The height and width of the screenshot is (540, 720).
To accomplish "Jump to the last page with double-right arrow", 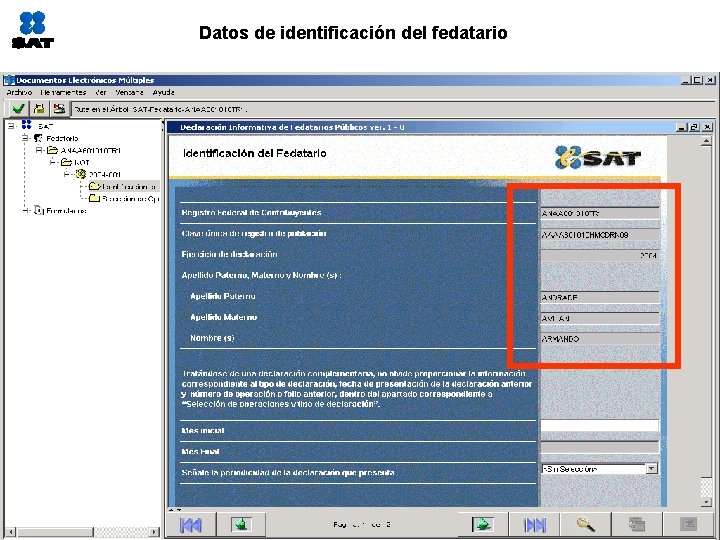I will pos(535,524).
